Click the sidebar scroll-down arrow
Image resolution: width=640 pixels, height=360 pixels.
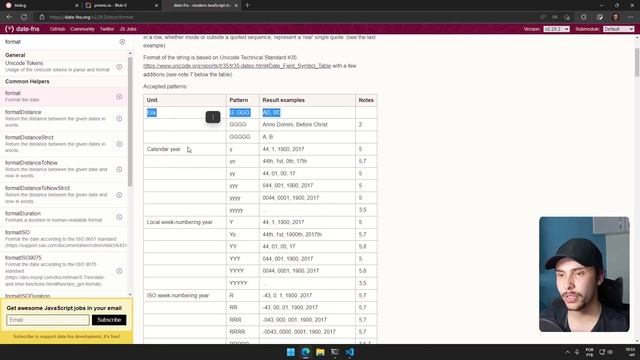(x=130, y=294)
